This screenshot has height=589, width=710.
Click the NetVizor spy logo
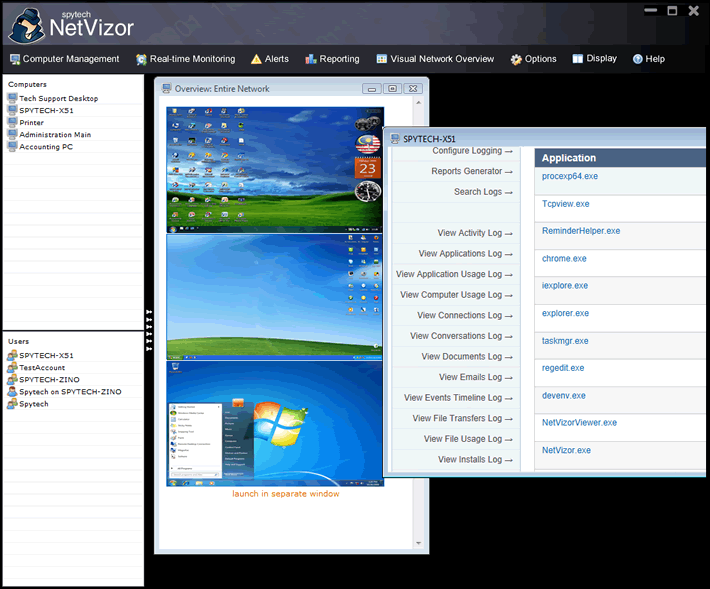click(27, 26)
